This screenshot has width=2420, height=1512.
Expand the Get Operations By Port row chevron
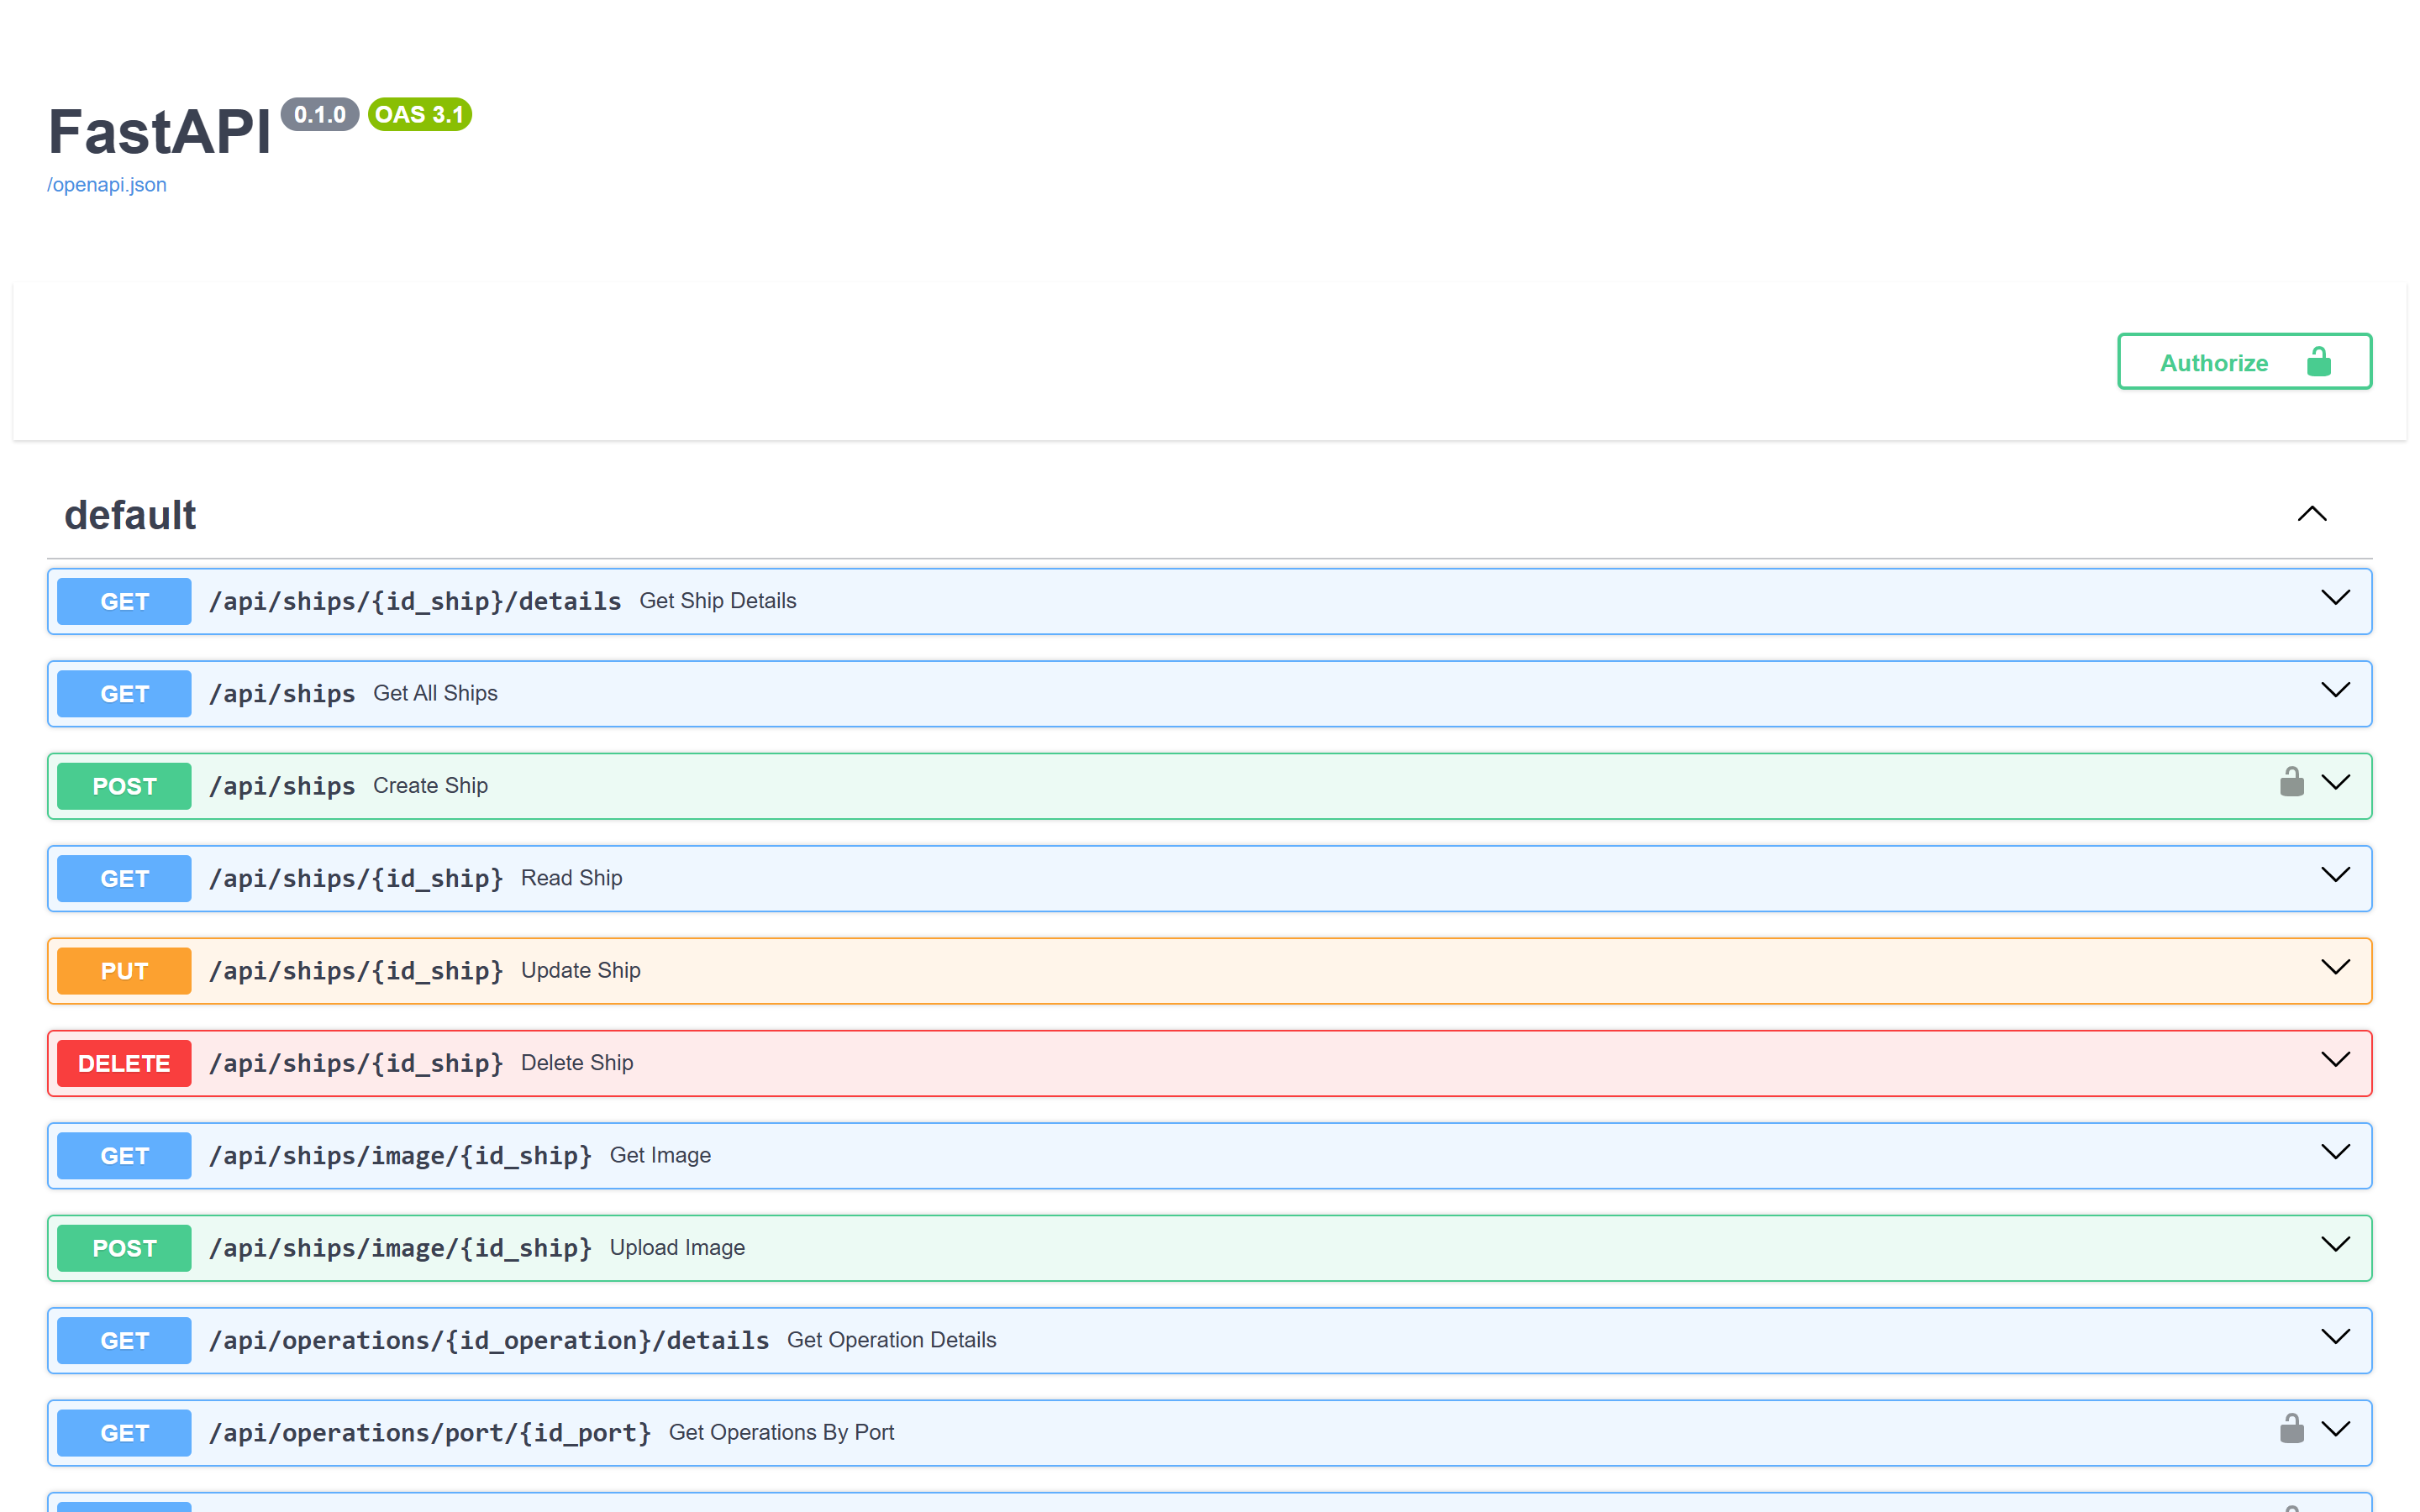tap(2335, 1429)
